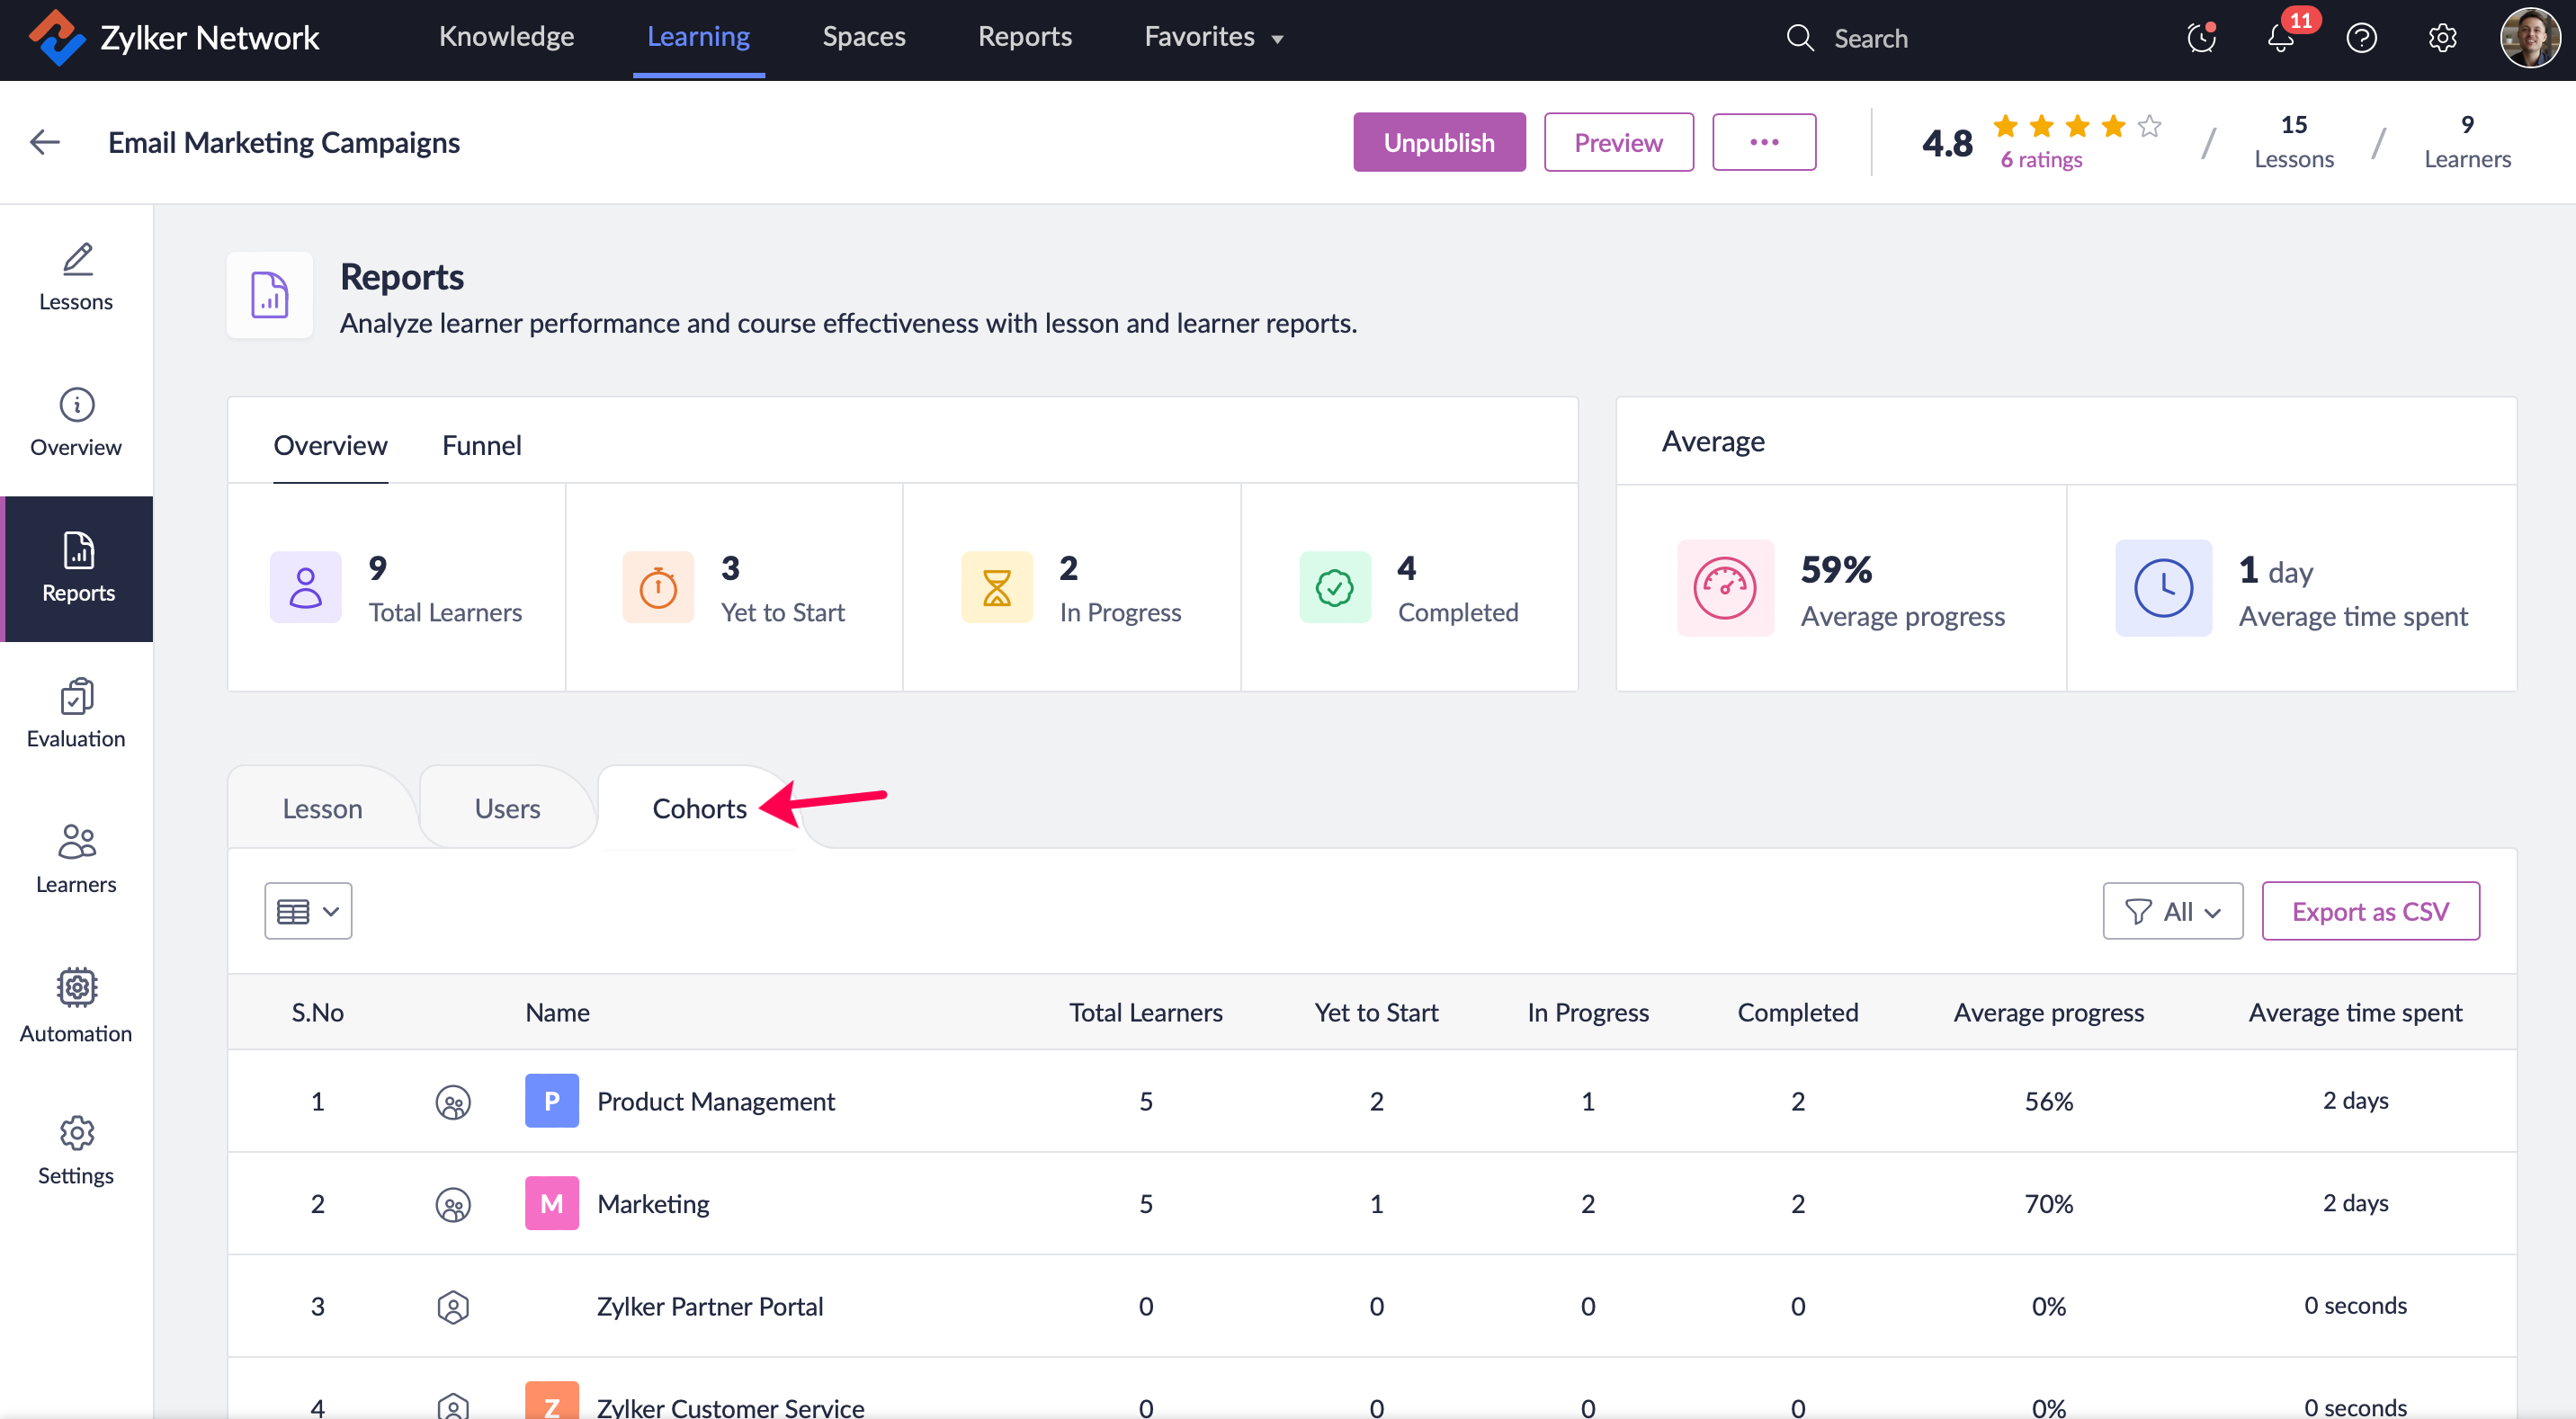Open the Lessons sidebar section
The image size is (2576, 1419).
[76, 276]
